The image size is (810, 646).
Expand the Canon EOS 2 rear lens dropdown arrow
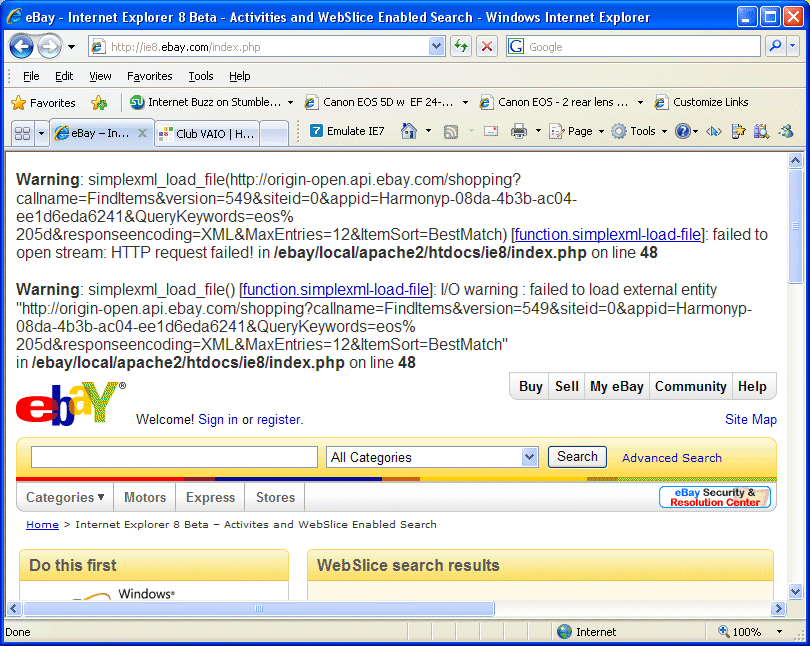[x=641, y=102]
